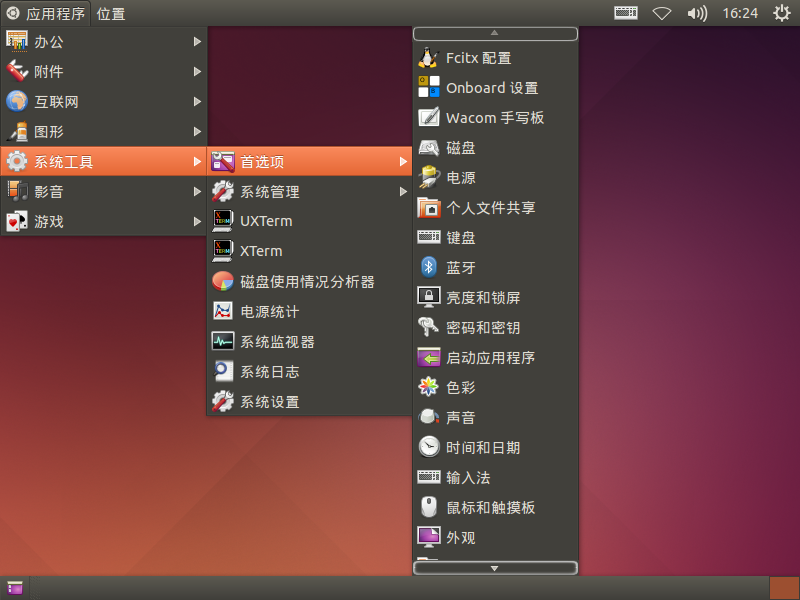Open 系统设置 wrench gear icon
800x600 pixels.
click(x=222, y=402)
